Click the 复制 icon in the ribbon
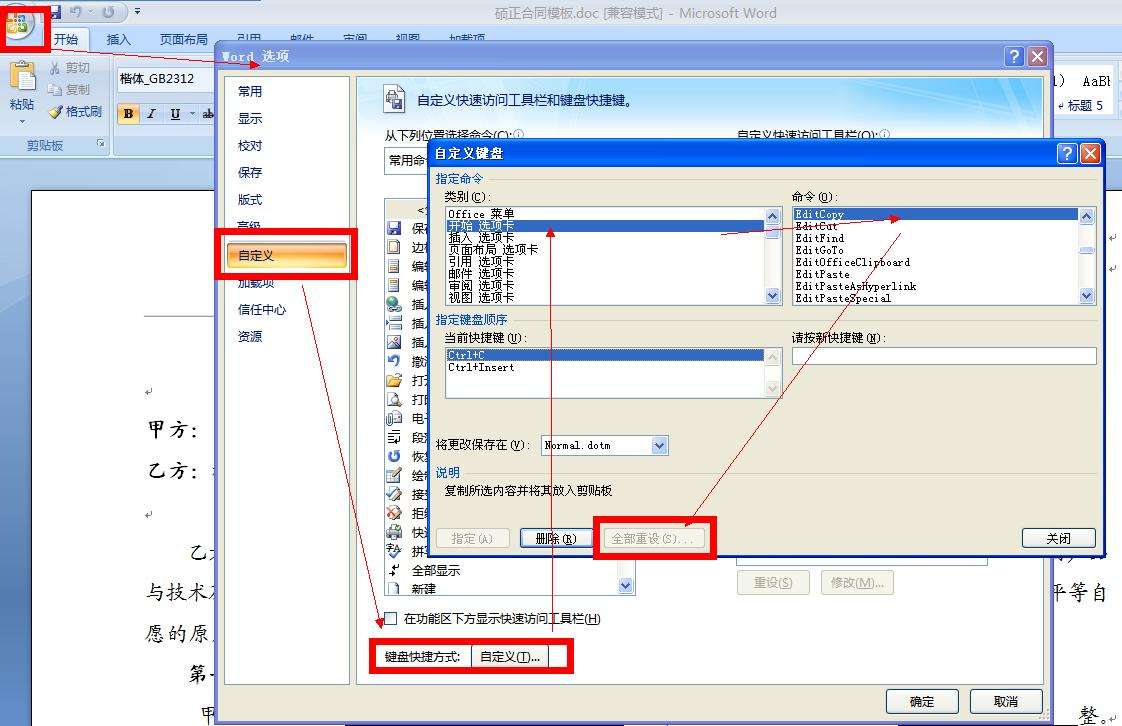 tap(55, 89)
